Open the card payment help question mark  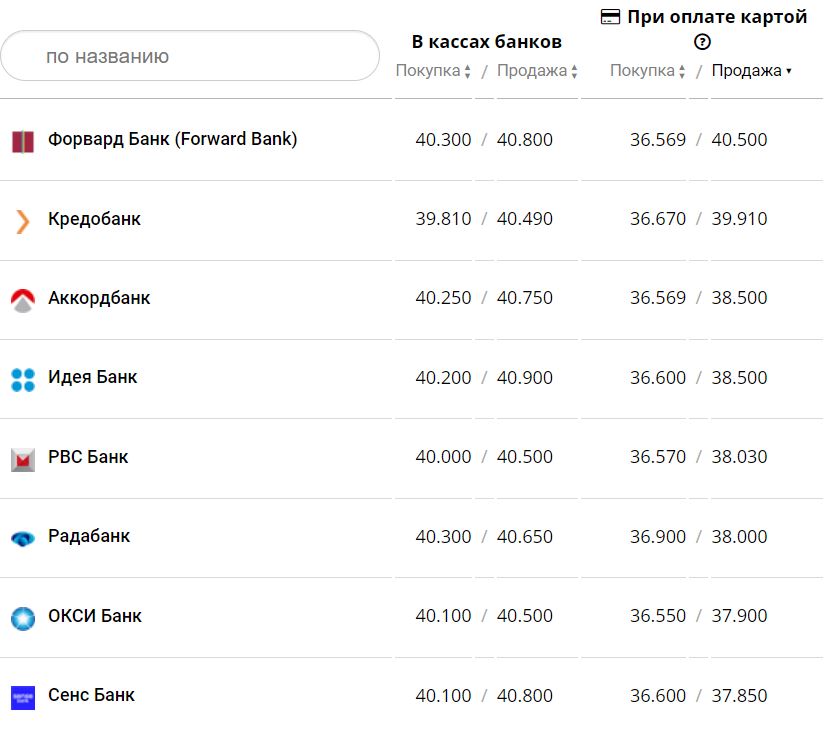pyautogui.click(x=702, y=42)
